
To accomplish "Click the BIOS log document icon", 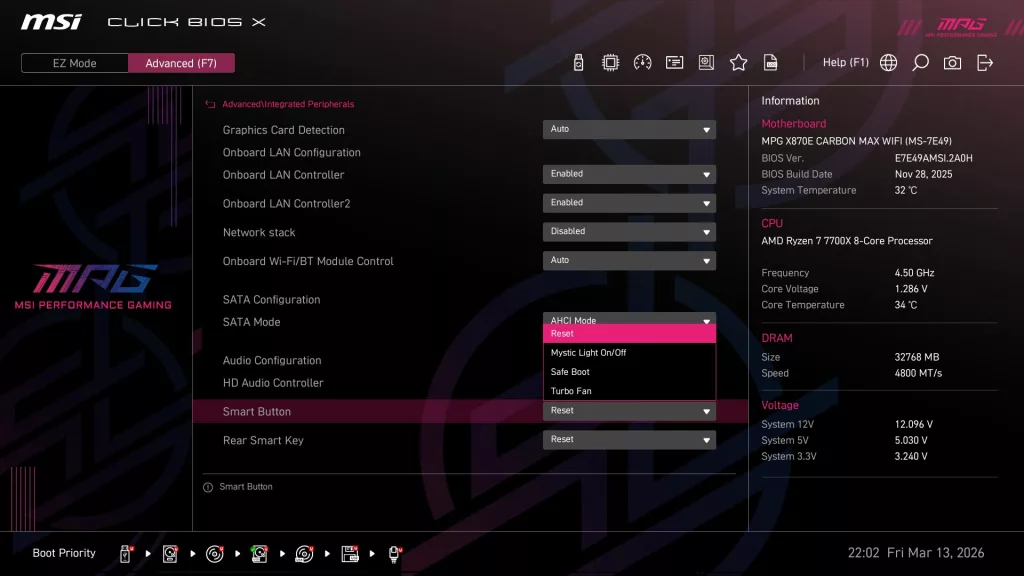I will tap(770, 62).
